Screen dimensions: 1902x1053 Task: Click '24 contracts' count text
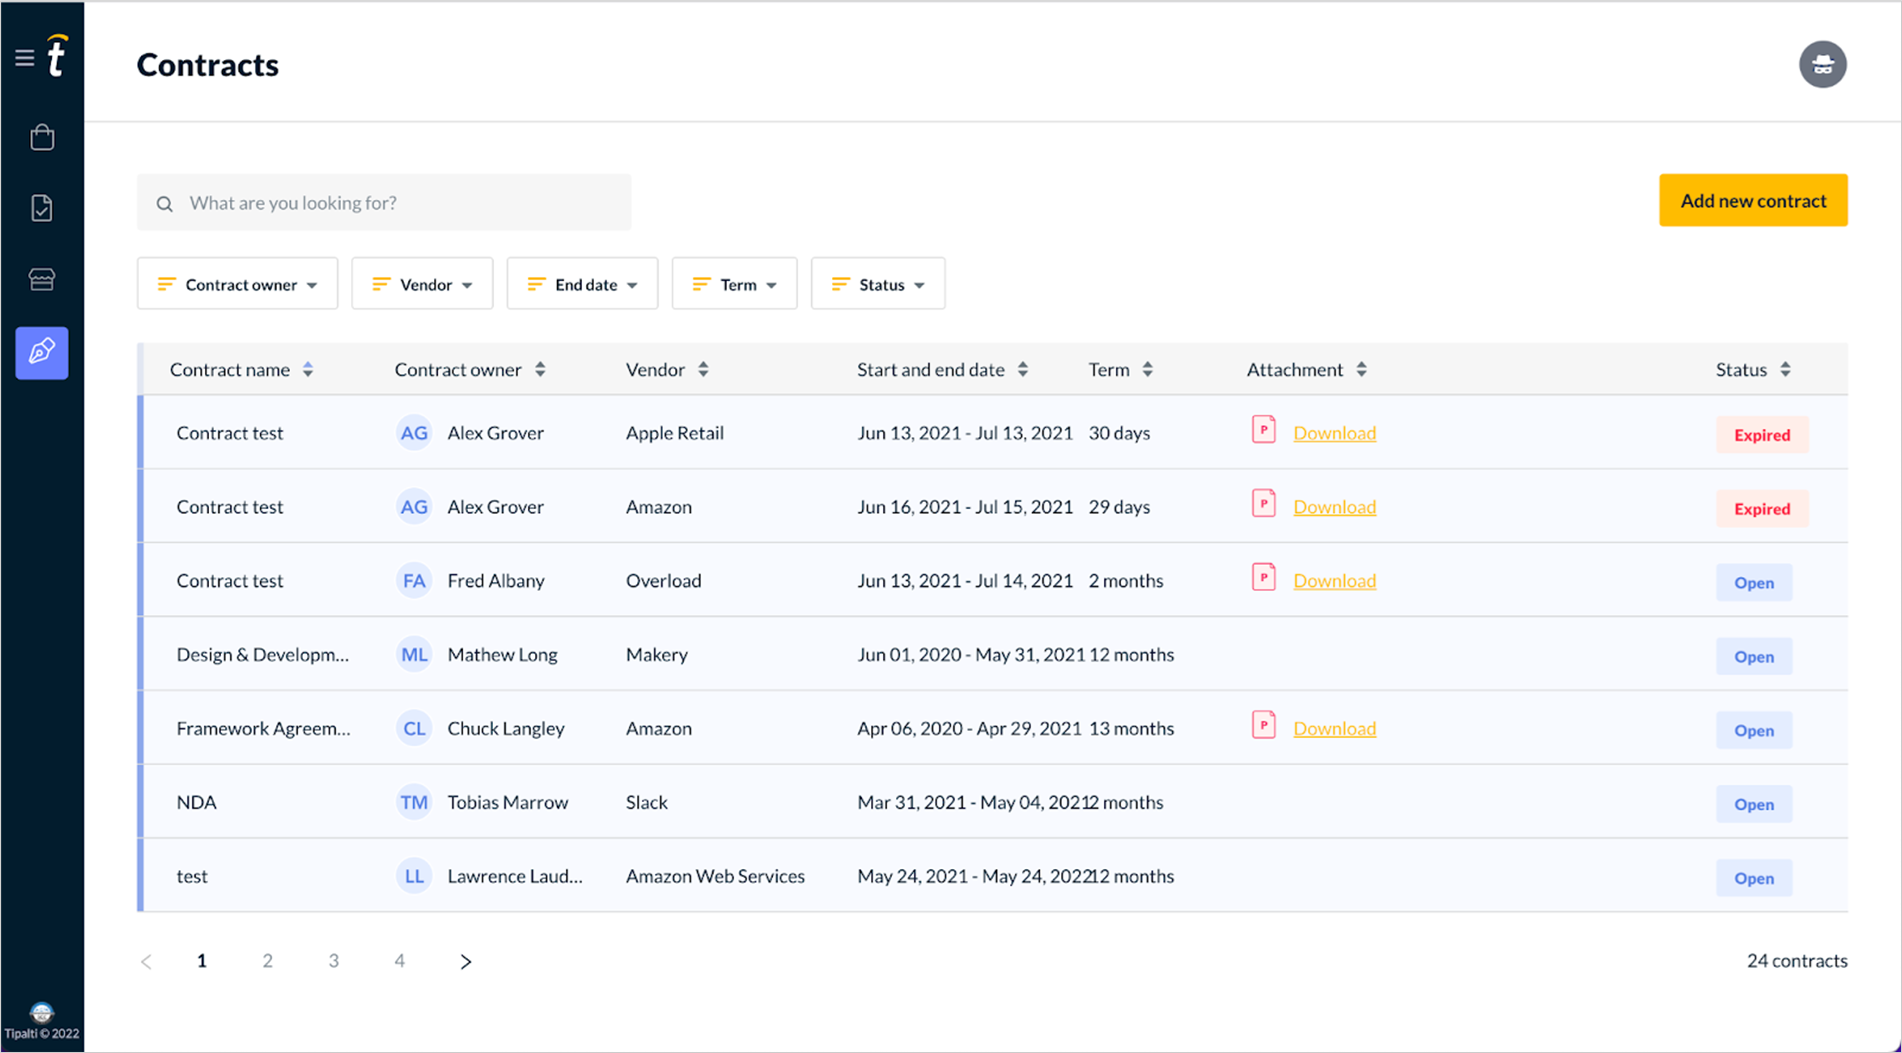(1797, 961)
